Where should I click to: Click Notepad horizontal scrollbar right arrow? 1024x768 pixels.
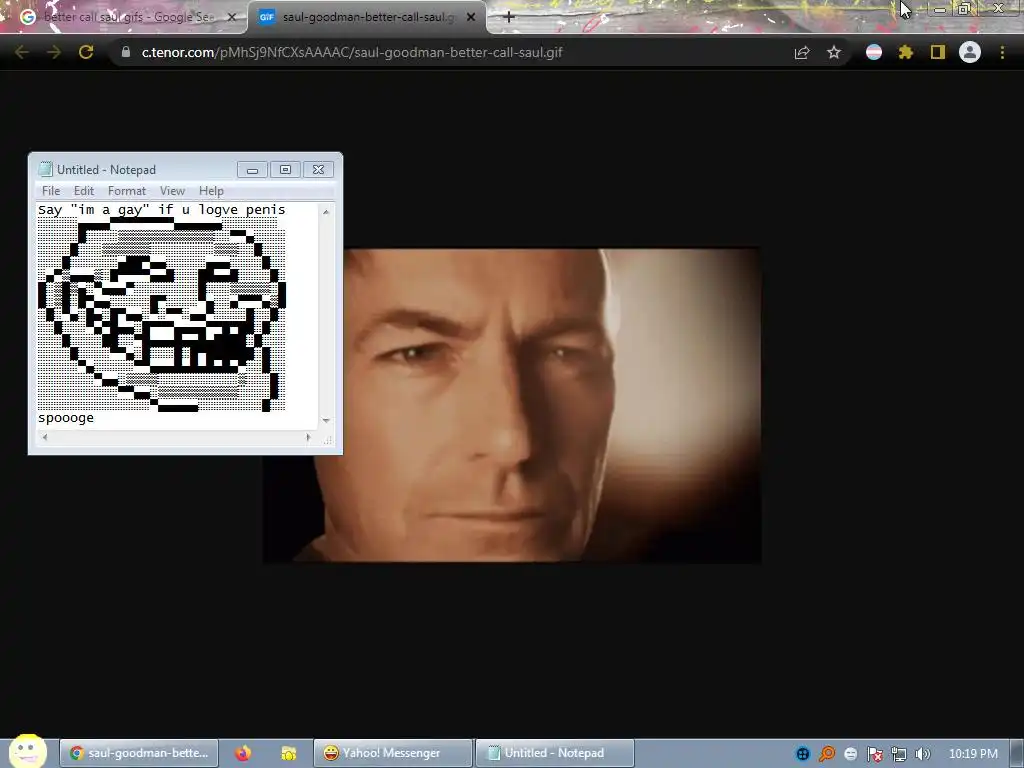click(x=308, y=438)
